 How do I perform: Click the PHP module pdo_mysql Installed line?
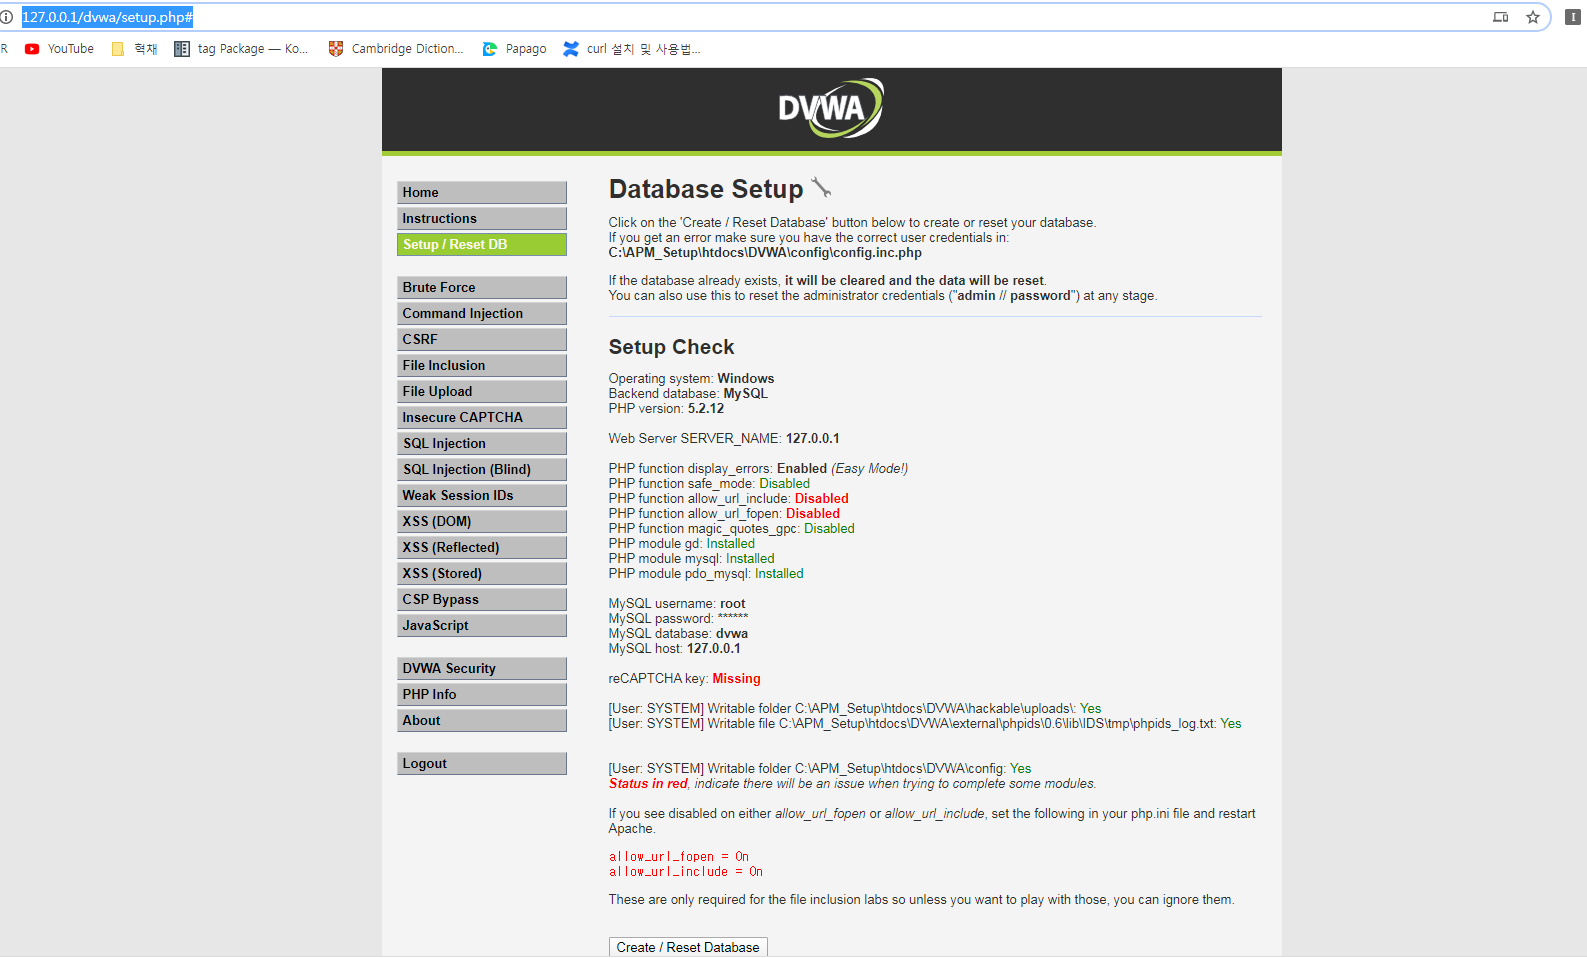(x=706, y=574)
